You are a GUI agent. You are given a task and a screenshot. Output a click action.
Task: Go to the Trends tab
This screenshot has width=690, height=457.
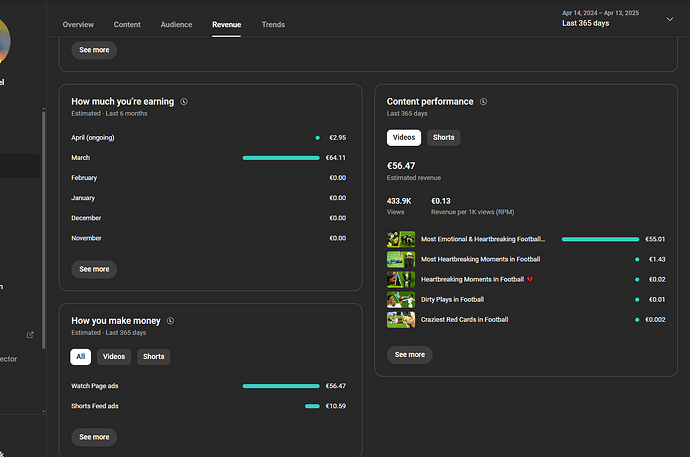point(273,25)
